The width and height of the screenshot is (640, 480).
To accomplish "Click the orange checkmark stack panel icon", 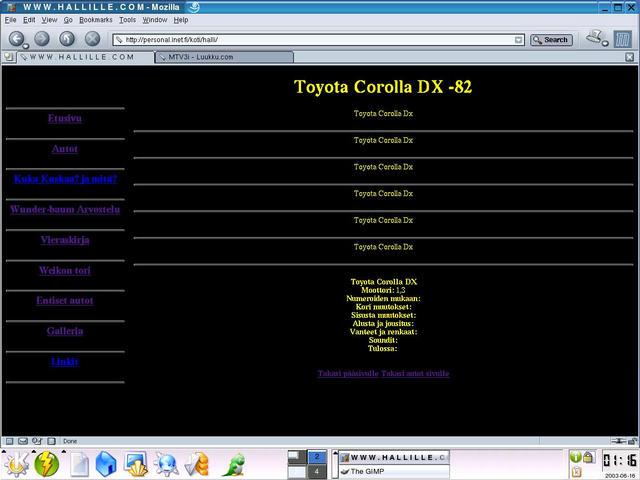I will pyautogui.click(x=197, y=465).
